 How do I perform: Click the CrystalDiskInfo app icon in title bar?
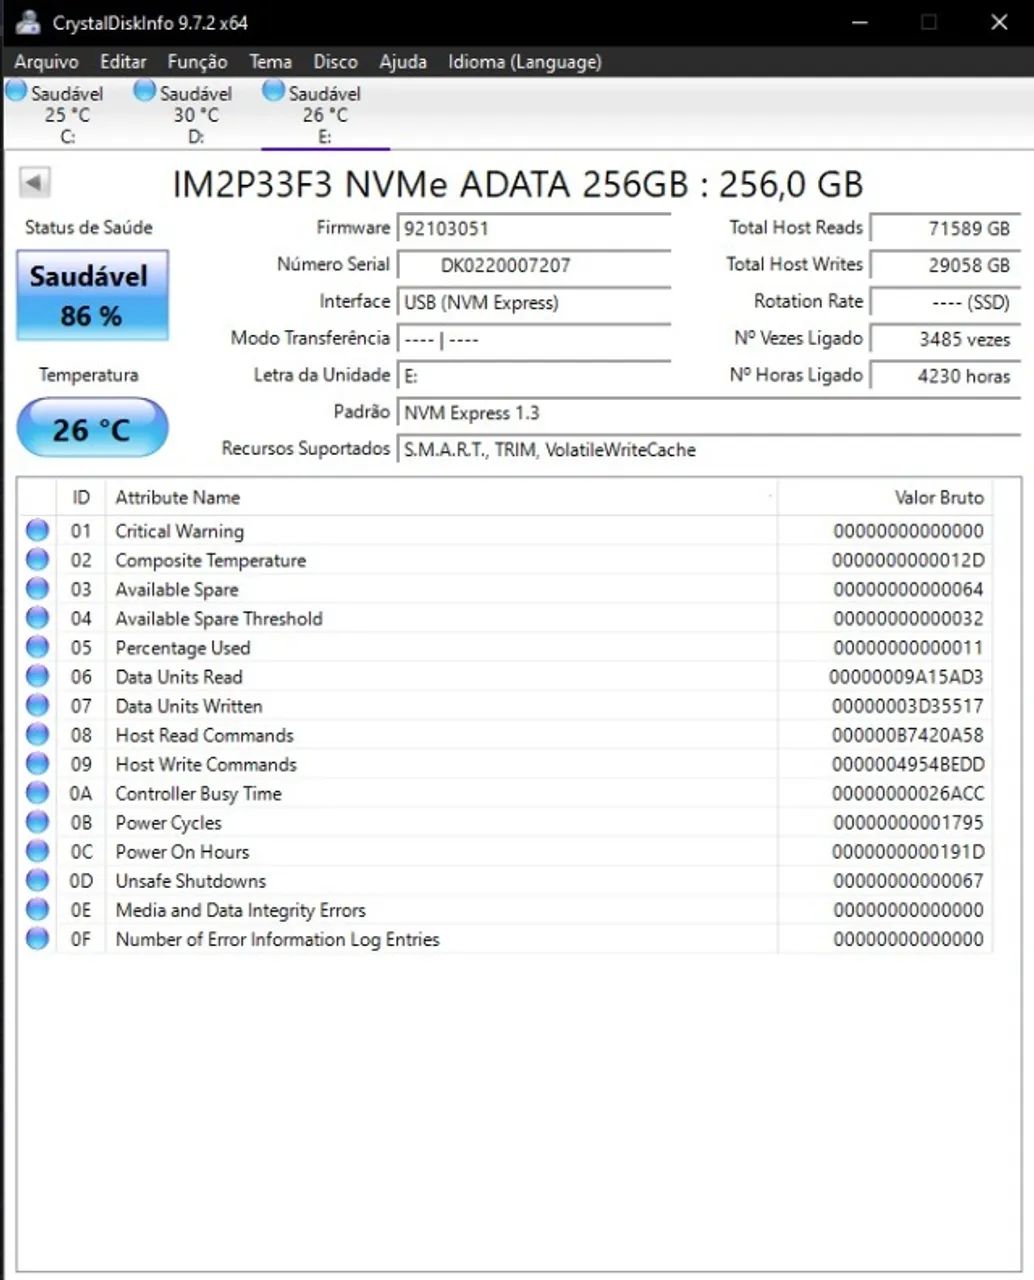pyautogui.click(x=28, y=22)
